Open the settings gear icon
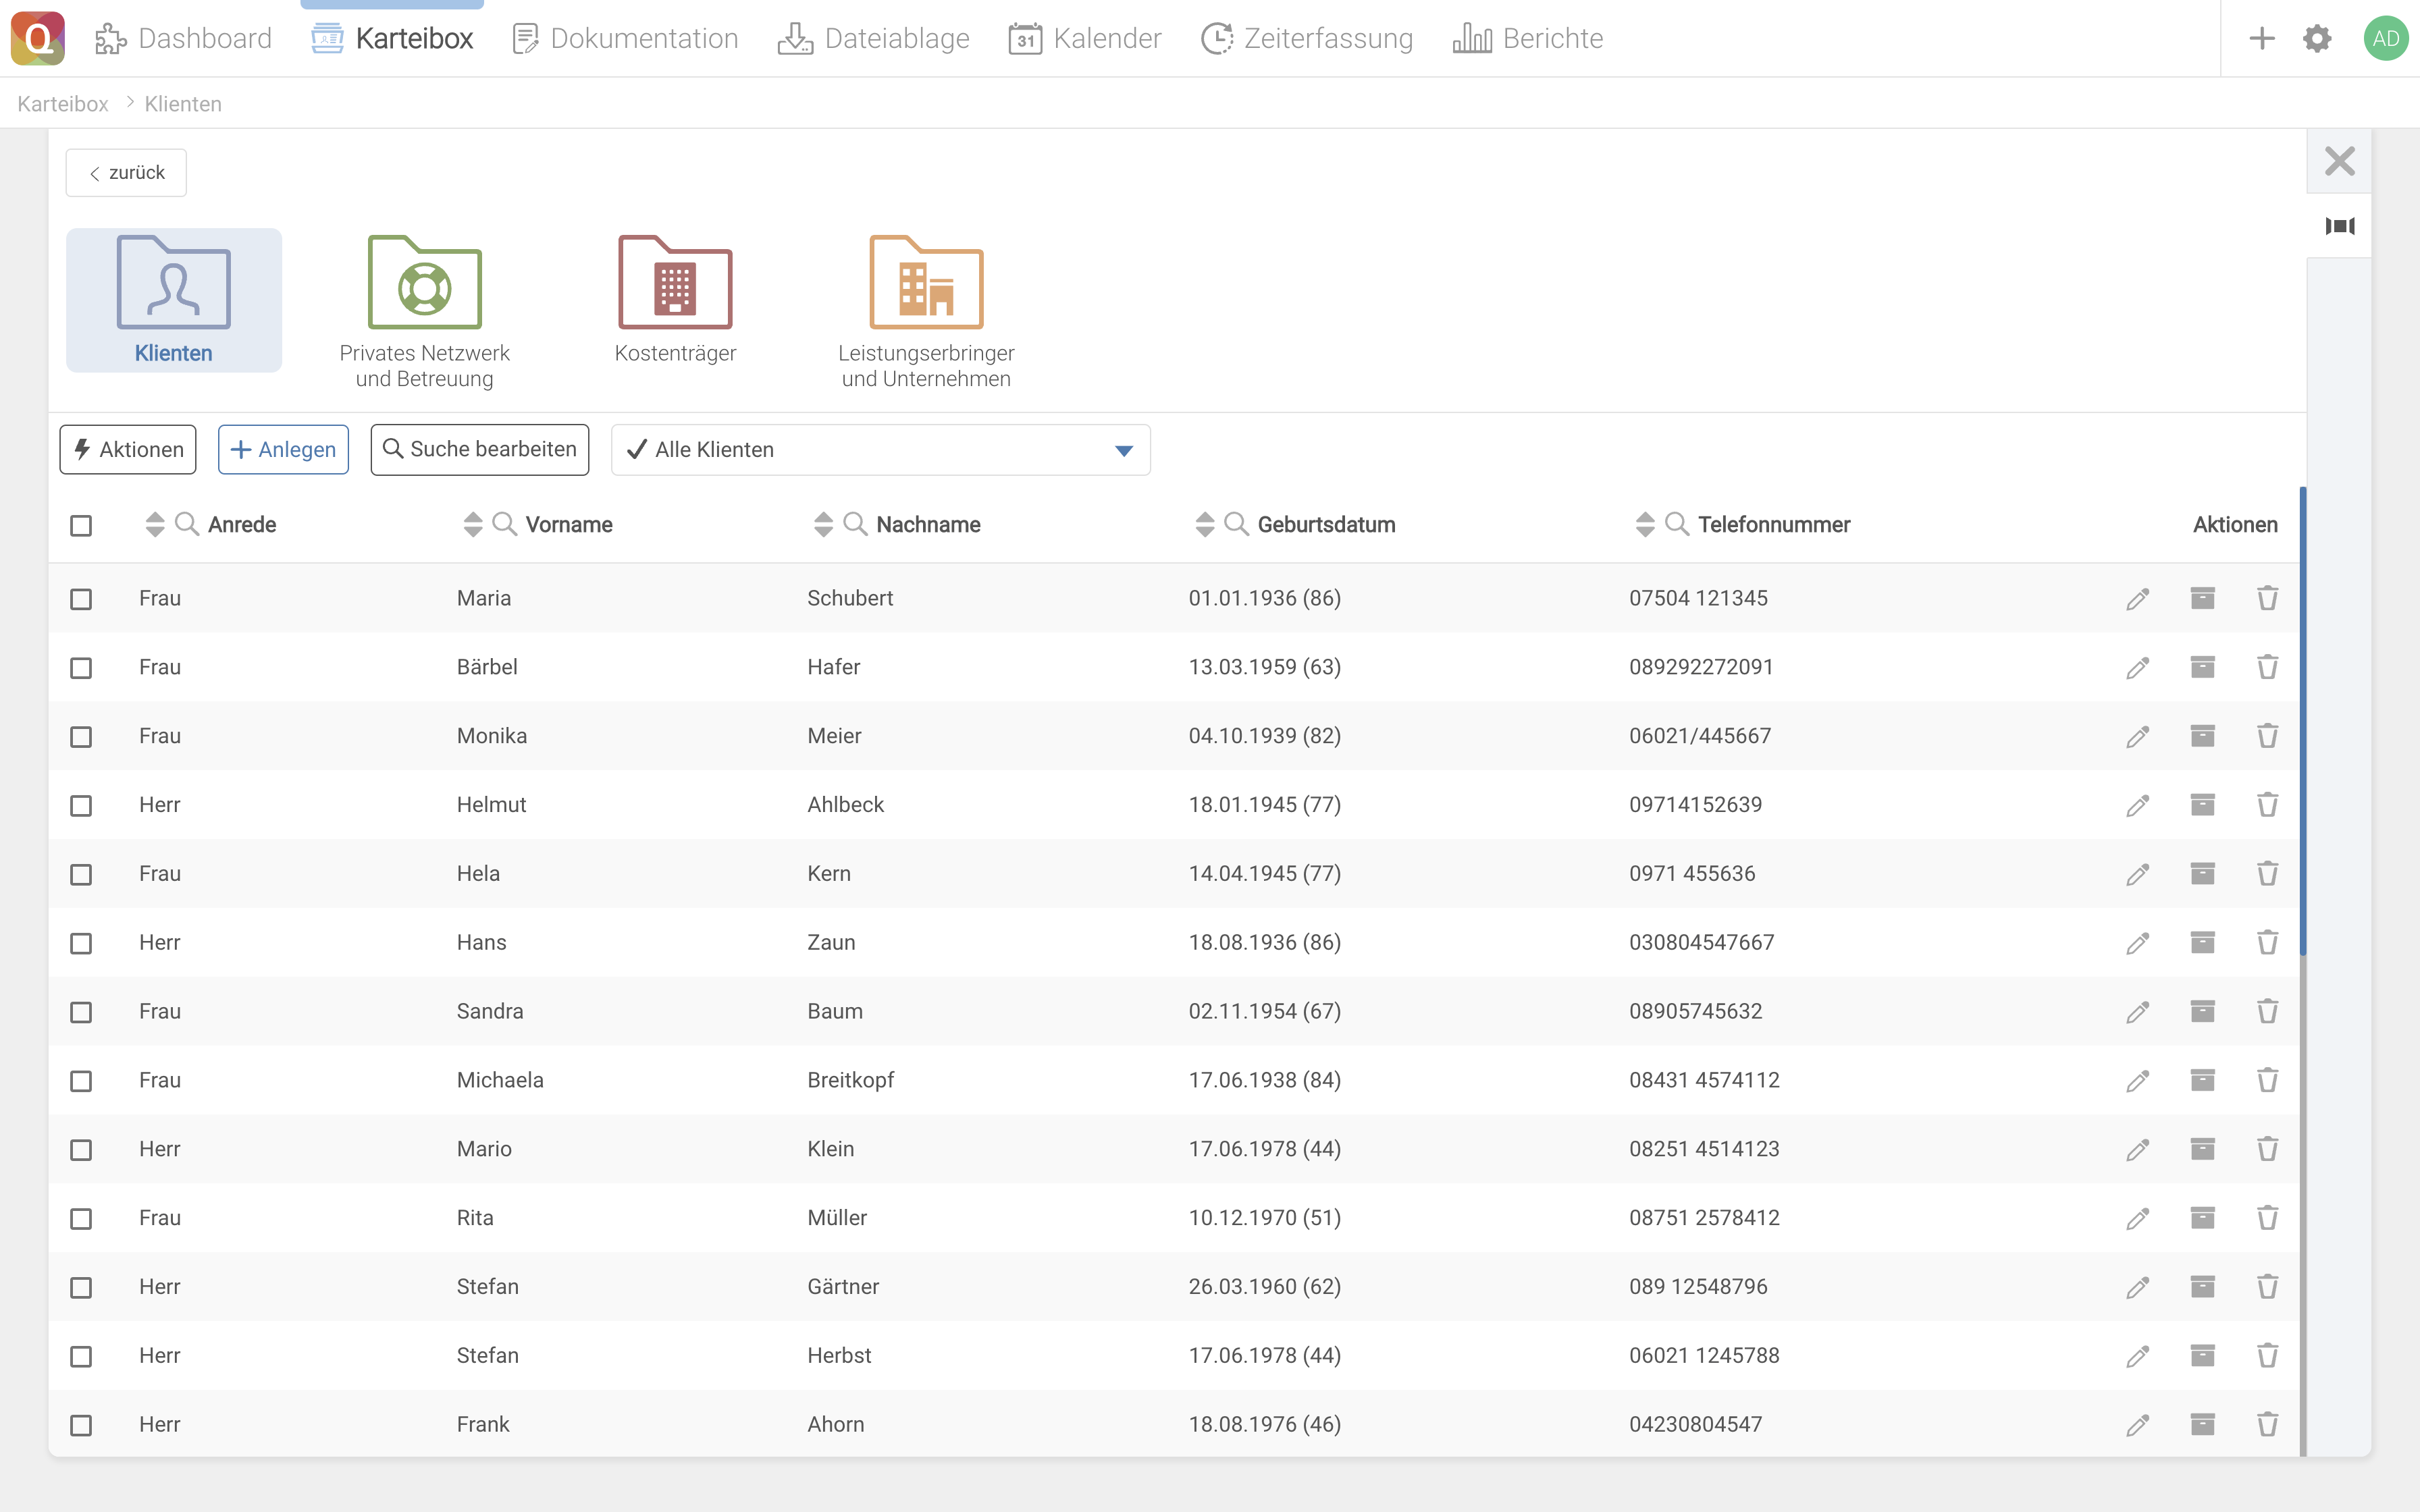 [2317, 38]
